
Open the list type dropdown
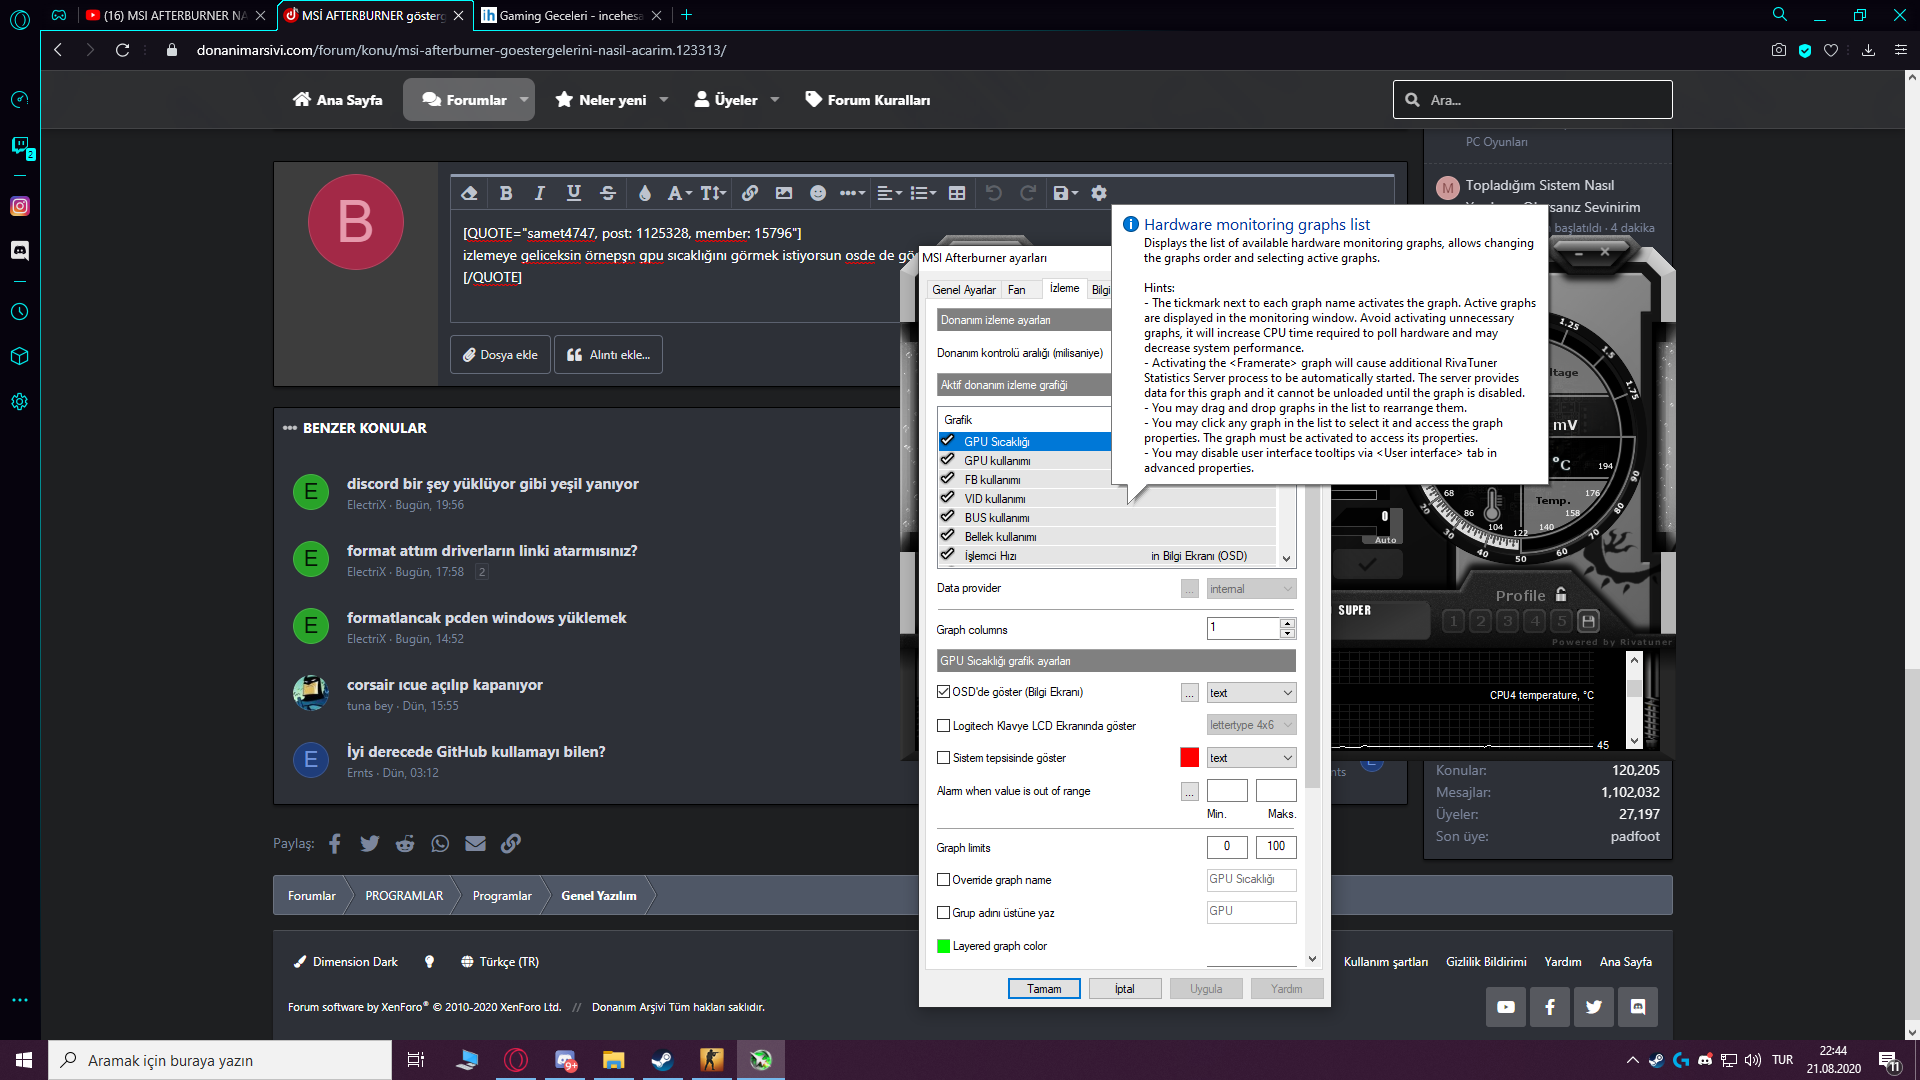923,193
